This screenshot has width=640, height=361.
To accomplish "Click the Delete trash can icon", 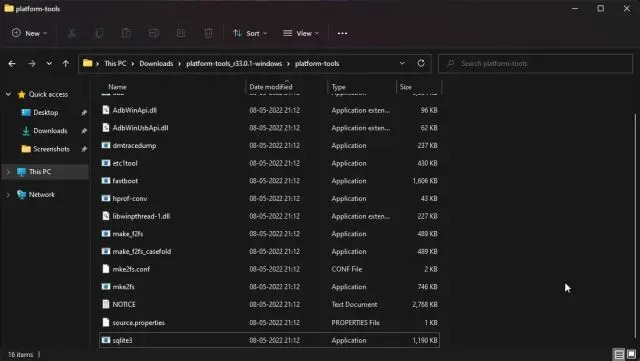I will click(208, 33).
